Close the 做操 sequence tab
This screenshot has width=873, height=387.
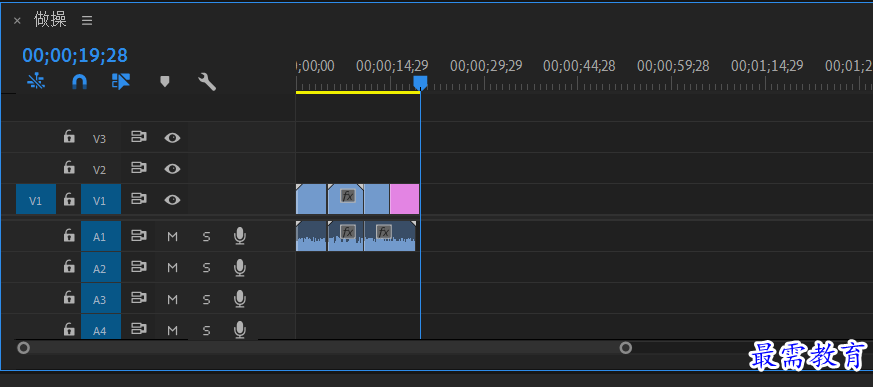17,21
